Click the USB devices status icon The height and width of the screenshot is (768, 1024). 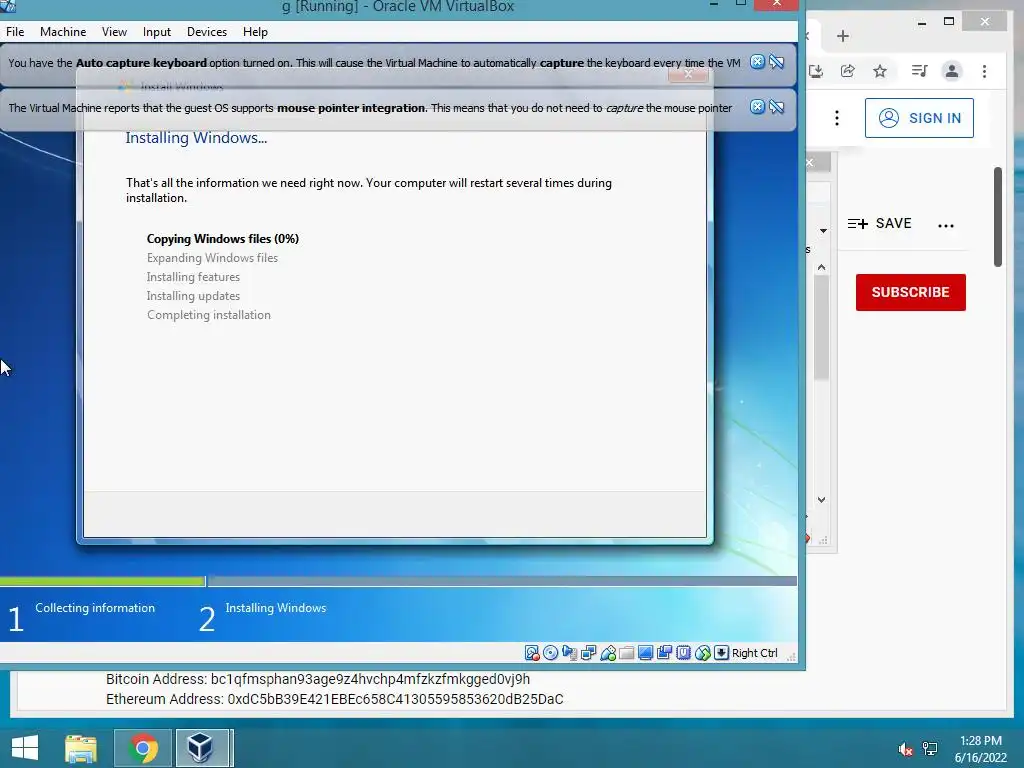tap(608, 652)
